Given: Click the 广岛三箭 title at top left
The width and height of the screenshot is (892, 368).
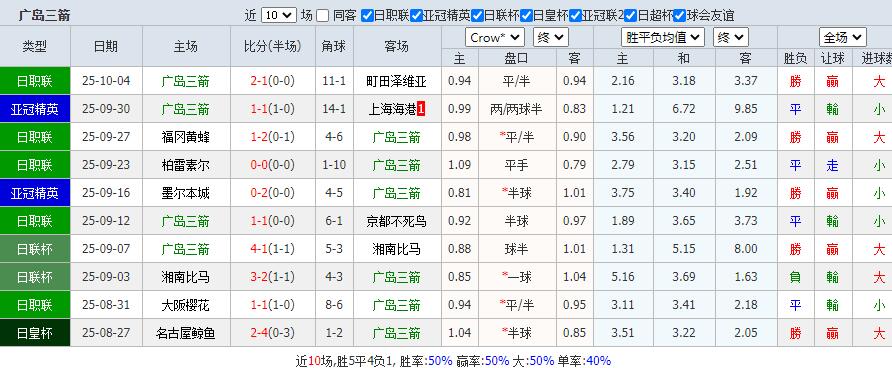Looking at the screenshot, I should tap(44, 15).
